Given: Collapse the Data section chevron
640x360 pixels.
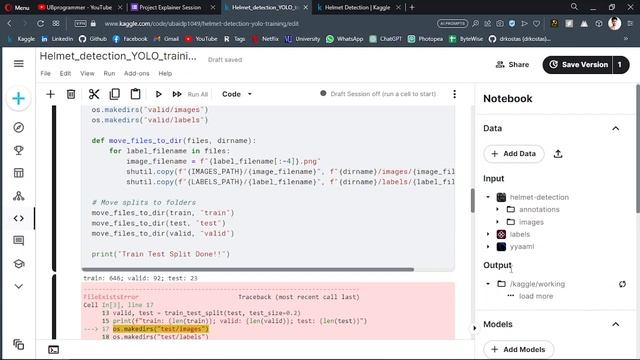Looking at the screenshot, I should [616, 129].
